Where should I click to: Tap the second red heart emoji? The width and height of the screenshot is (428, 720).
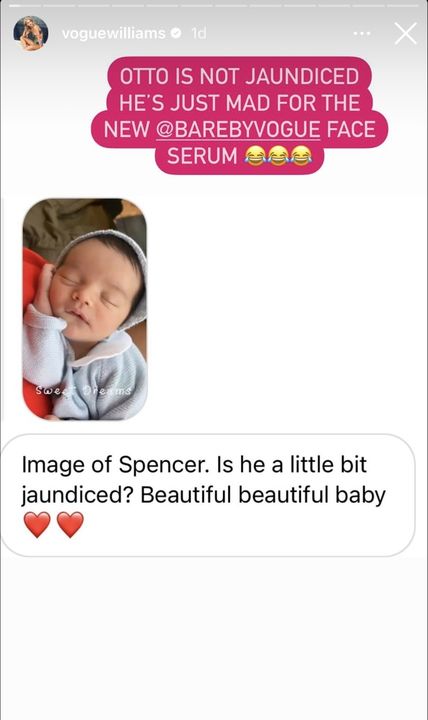click(x=70, y=525)
